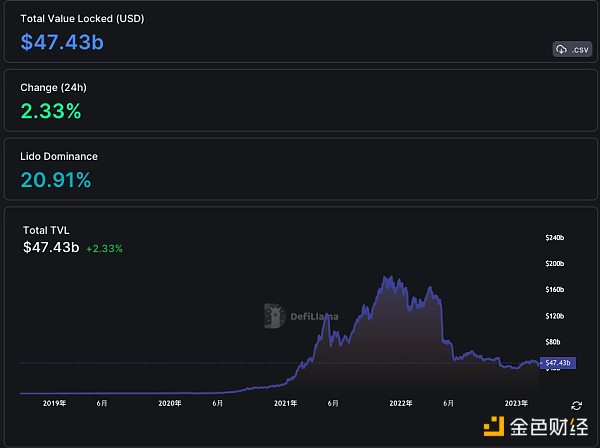Click the 20.91% Lido Dominance value
600x448 pixels.
pyautogui.click(x=56, y=180)
